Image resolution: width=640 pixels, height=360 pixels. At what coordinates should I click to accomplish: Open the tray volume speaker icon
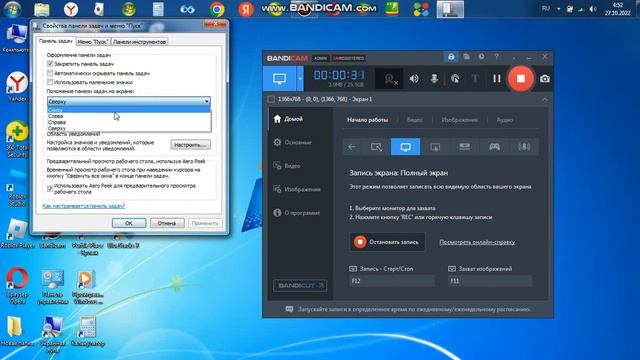593,9
